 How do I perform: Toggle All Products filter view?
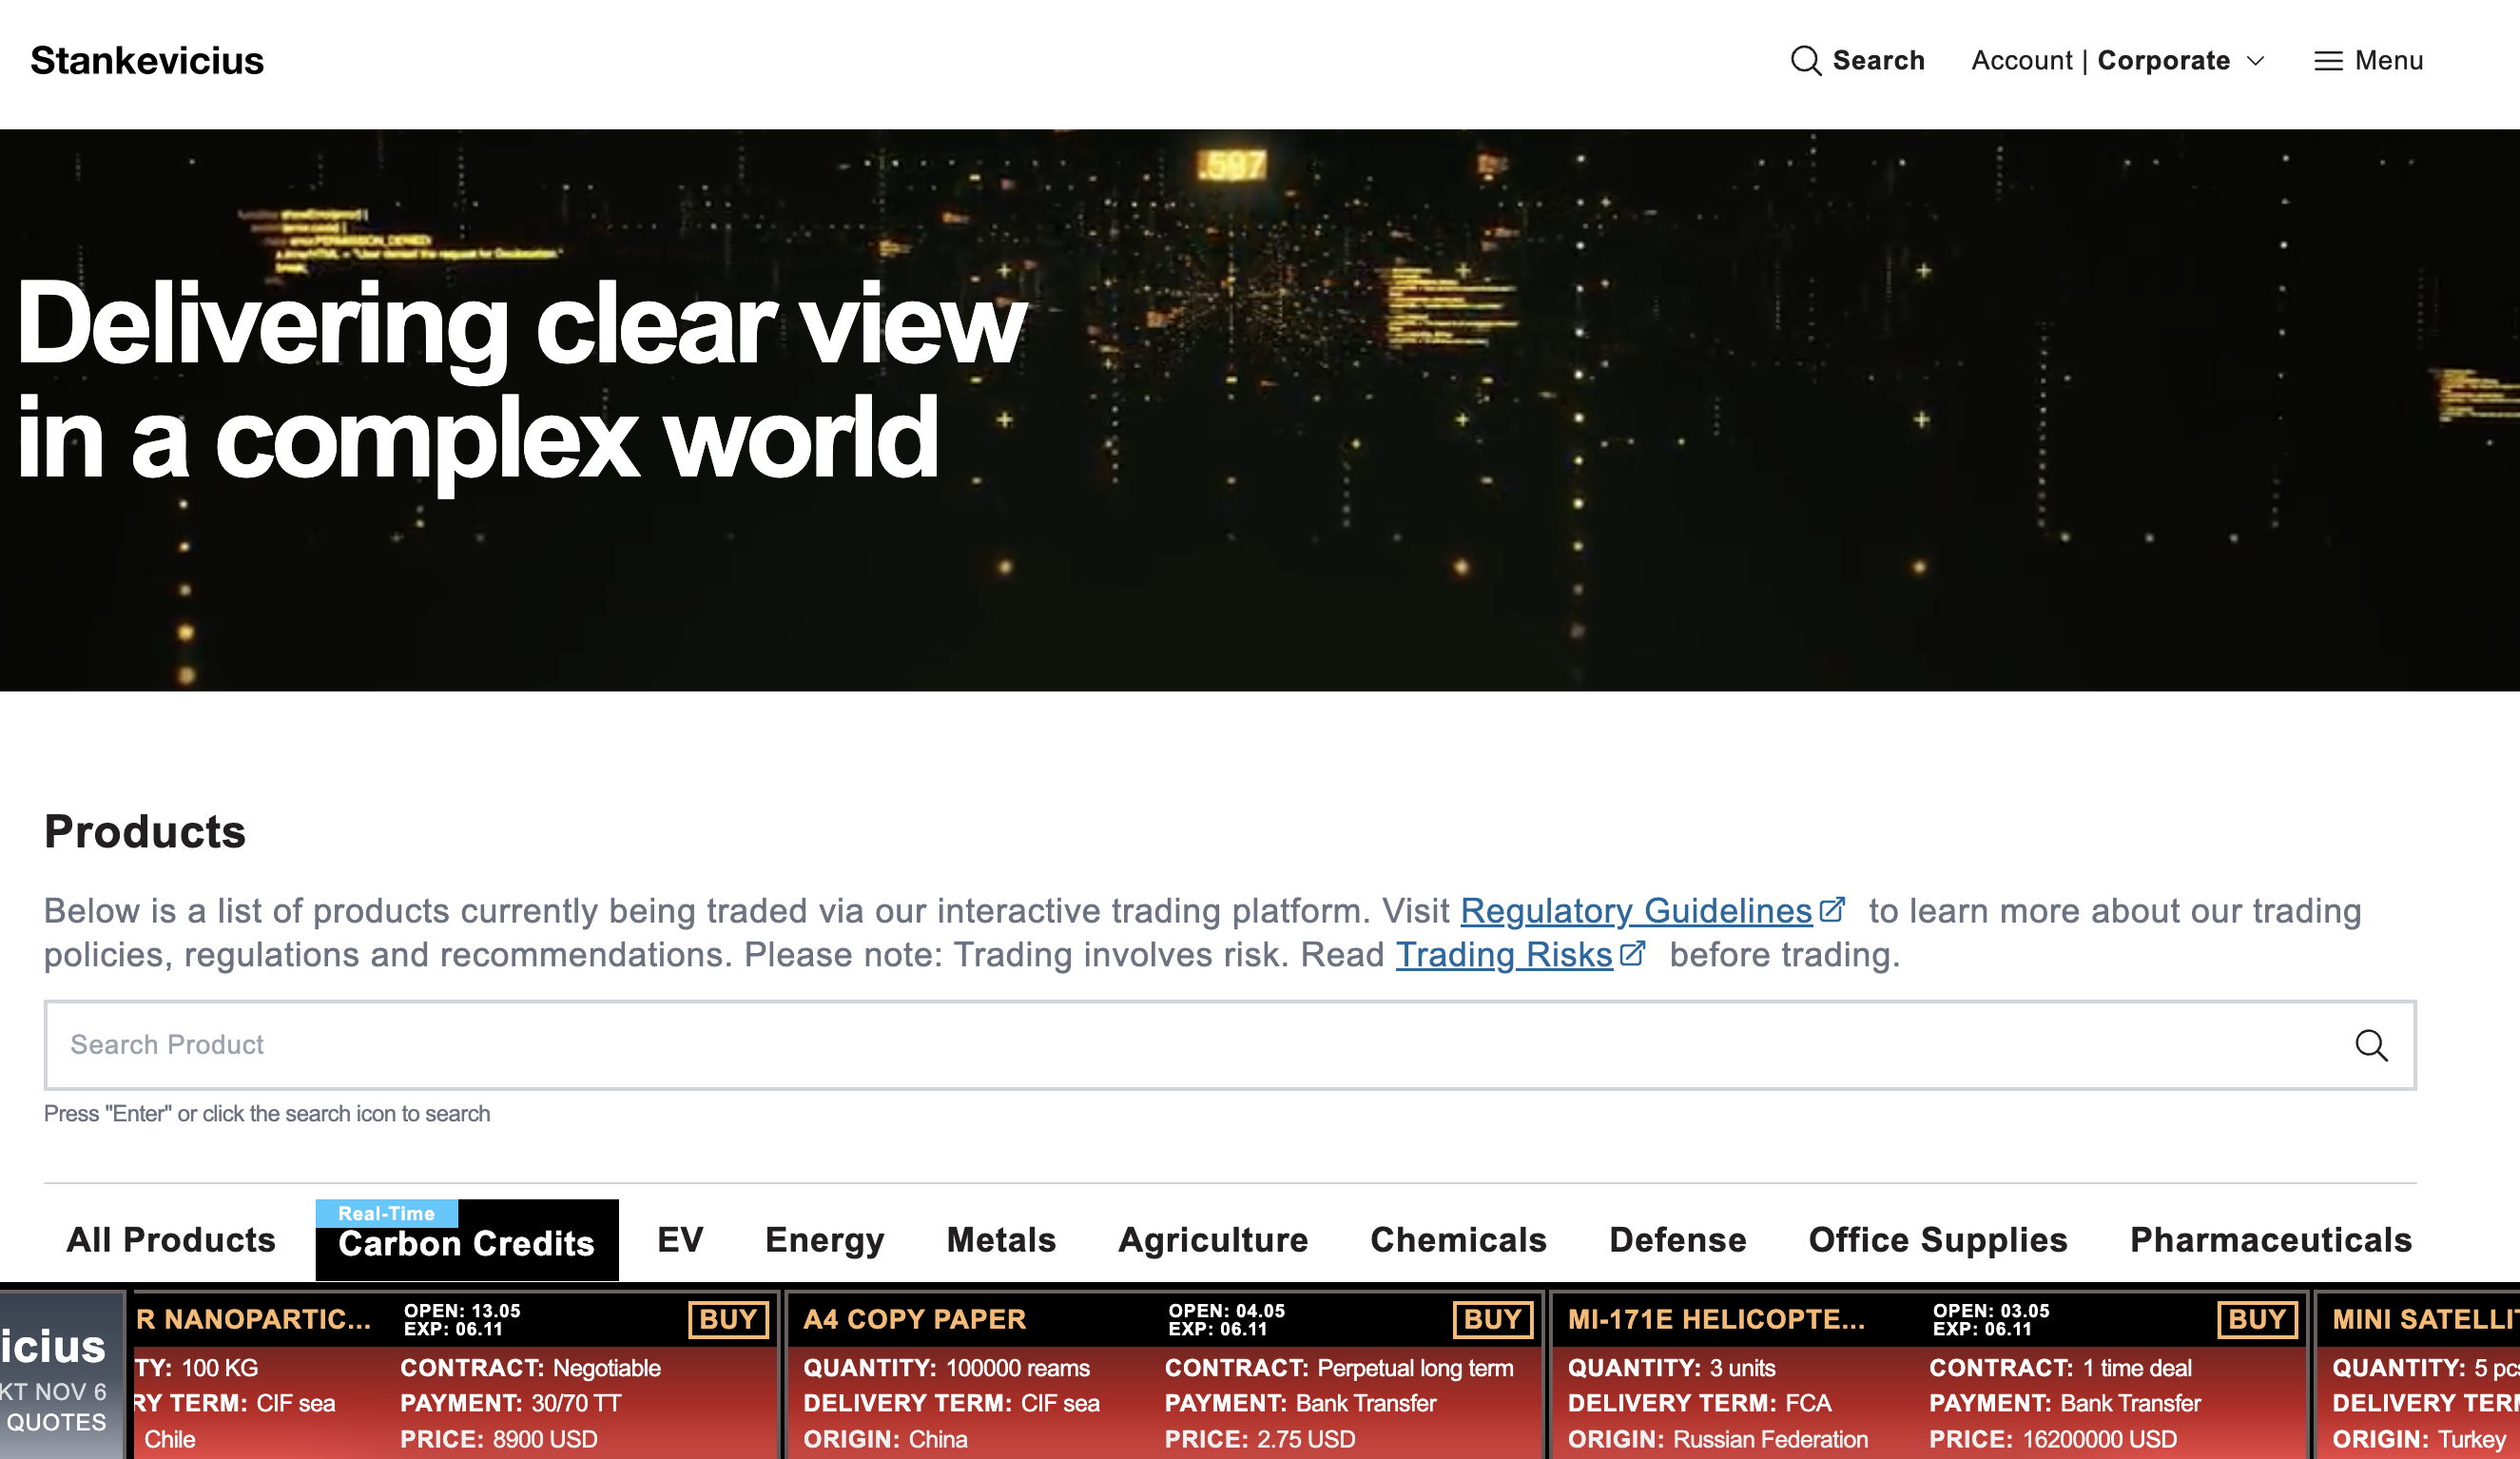[172, 1242]
